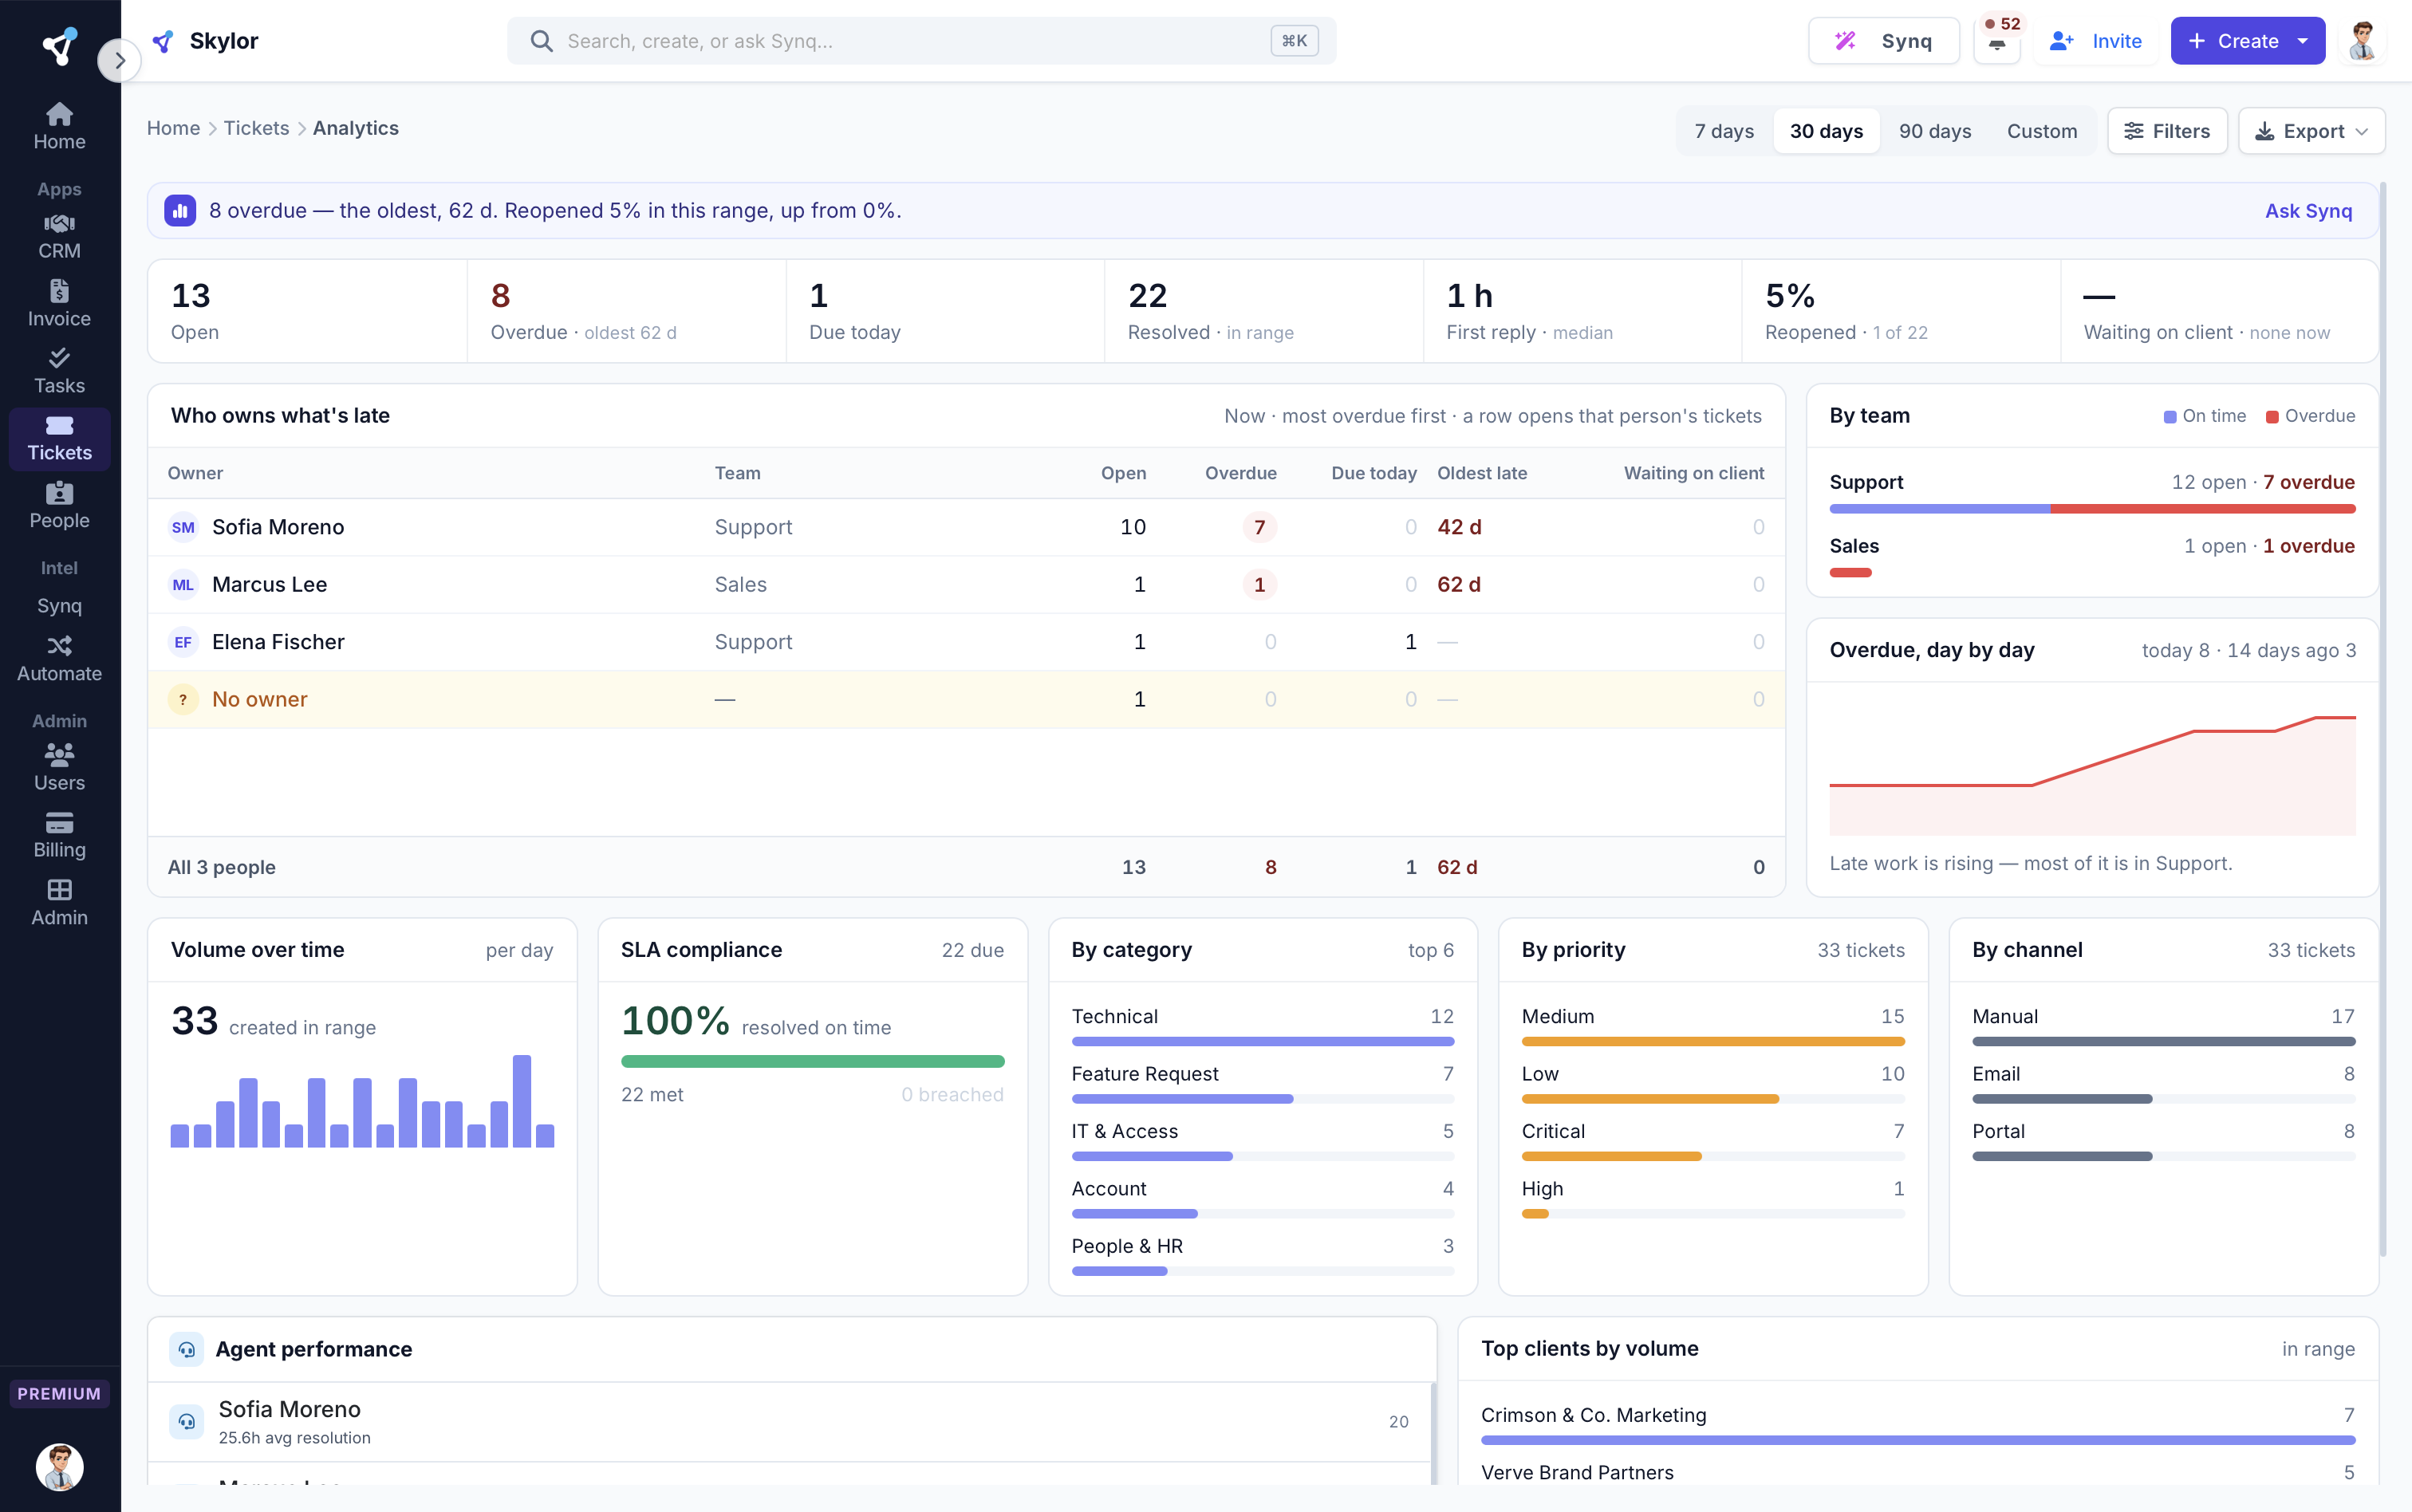This screenshot has height=1512, width=2412.
Task: Click the Ask Synq link
Action: click(2308, 210)
